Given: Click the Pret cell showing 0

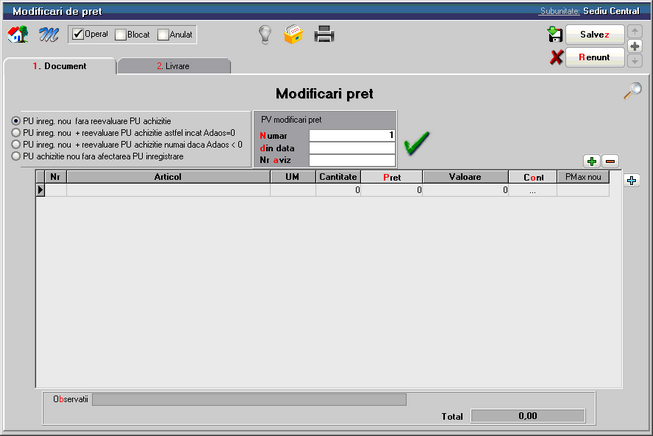Looking at the screenshot, I should pyautogui.click(x=392, y=190).
